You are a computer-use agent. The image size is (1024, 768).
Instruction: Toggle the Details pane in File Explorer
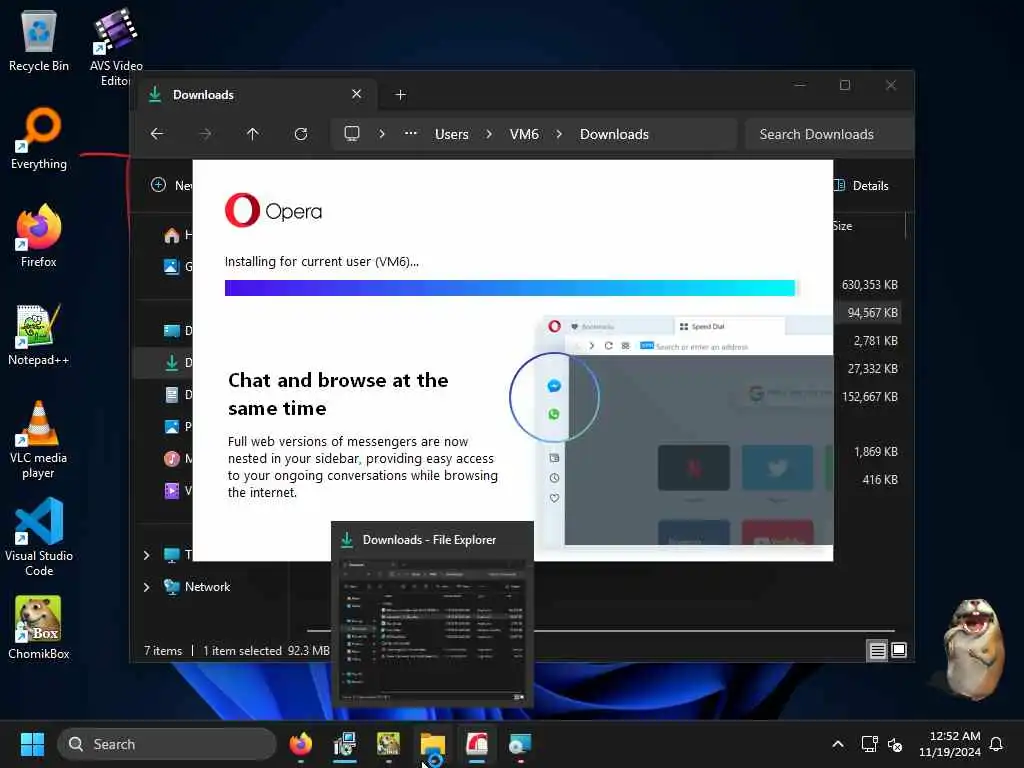click(x=861, y=185)
